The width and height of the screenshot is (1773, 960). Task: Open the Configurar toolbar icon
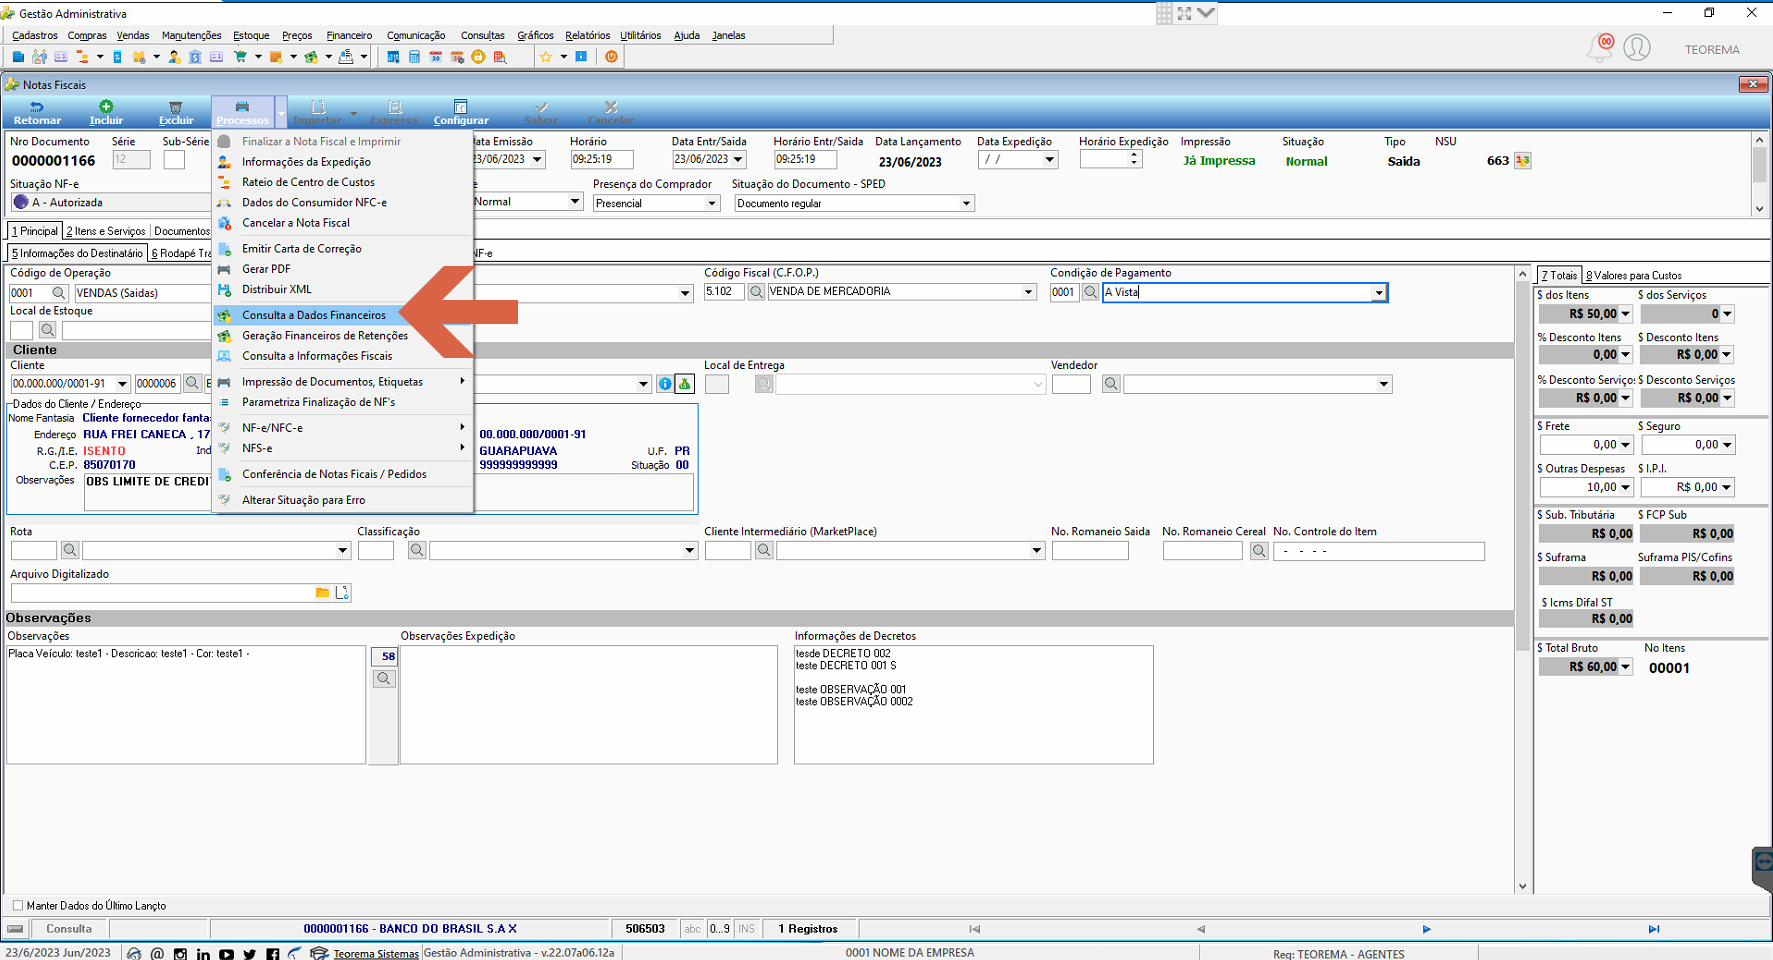460,106
